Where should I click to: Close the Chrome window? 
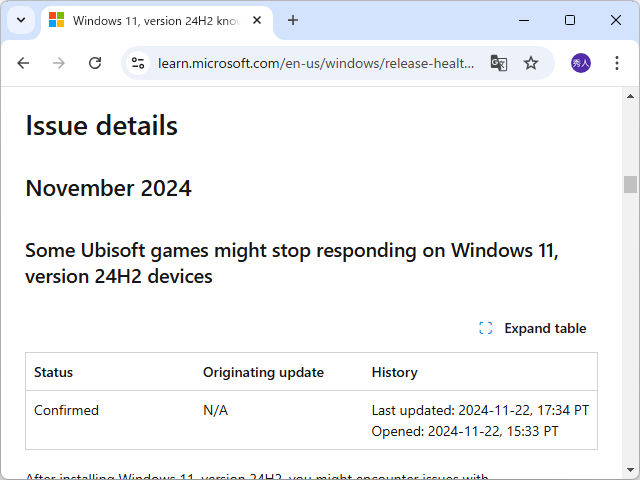(616, 20)
